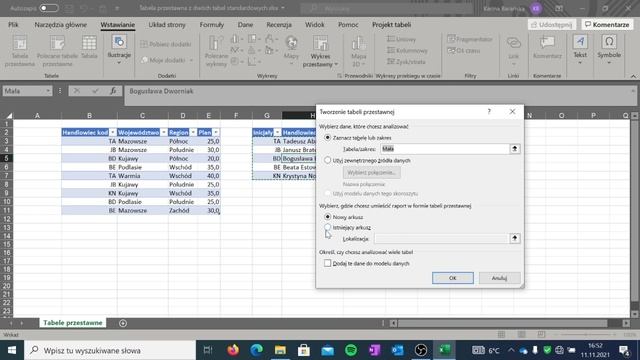Choose 'Istniejący arkusz' radio button

327,227
